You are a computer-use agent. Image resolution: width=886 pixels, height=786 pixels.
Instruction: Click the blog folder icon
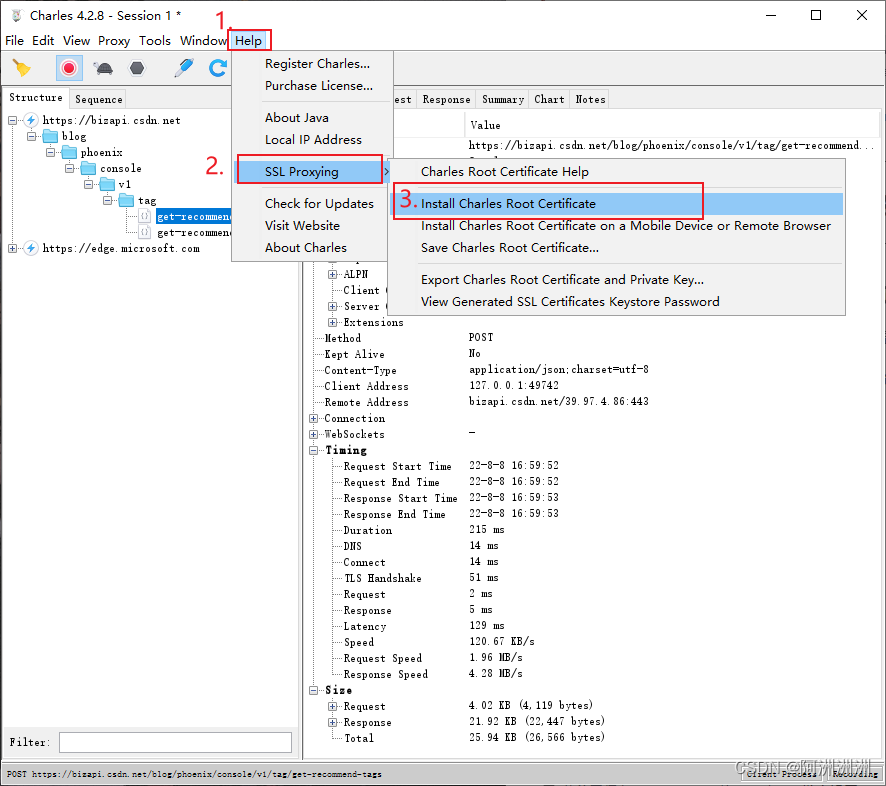click(x=50, y=136)
